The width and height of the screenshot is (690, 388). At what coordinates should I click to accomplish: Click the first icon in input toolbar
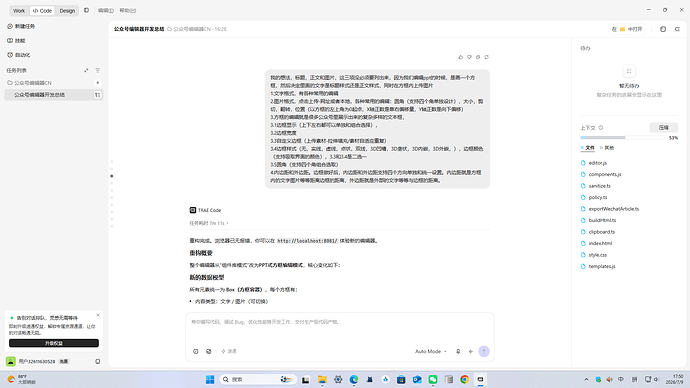(196, 351)
